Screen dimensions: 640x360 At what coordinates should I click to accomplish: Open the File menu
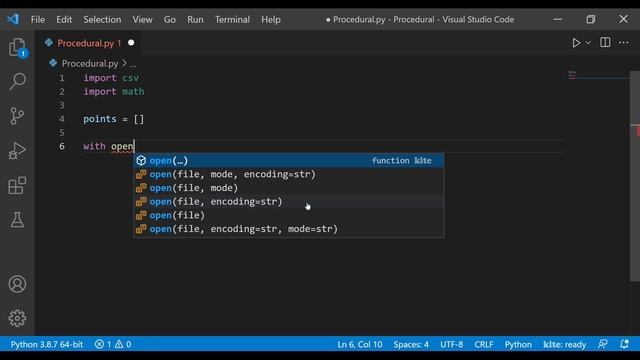[38, 20]
